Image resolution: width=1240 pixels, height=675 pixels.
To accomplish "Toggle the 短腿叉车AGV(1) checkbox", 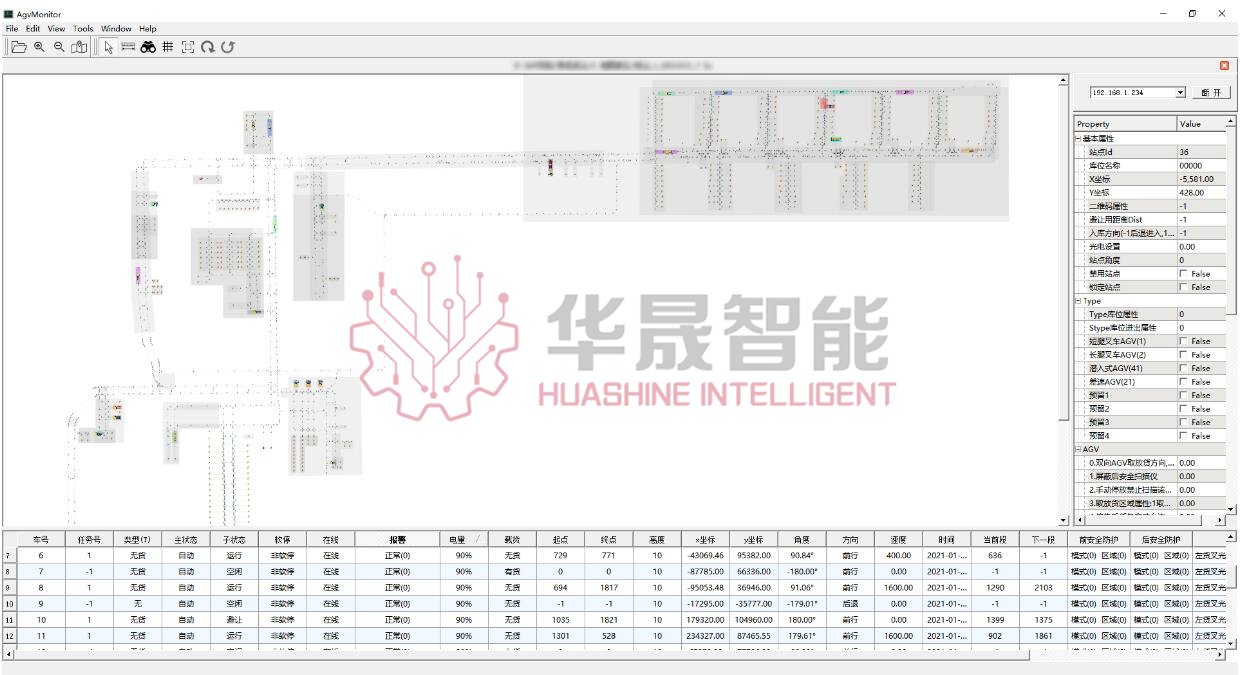I will [1184, 341].
